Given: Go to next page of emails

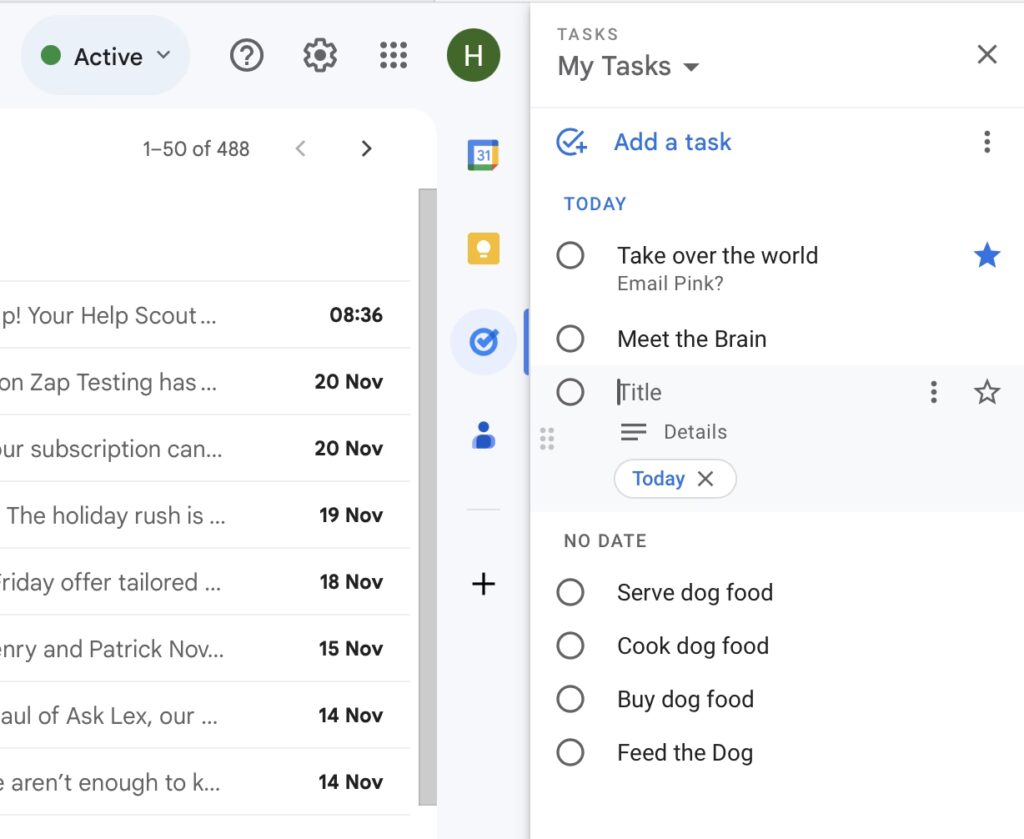Looking at the screenshot, I should 366,149.
